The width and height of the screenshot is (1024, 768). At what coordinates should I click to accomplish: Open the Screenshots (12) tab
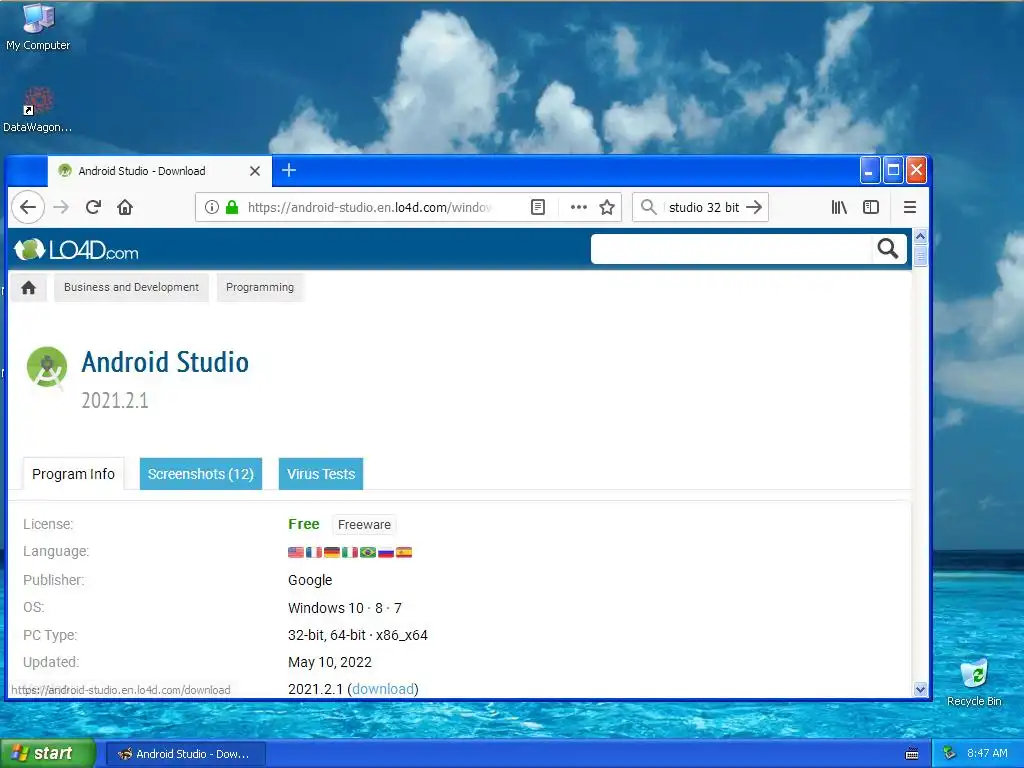pos(200,474)
